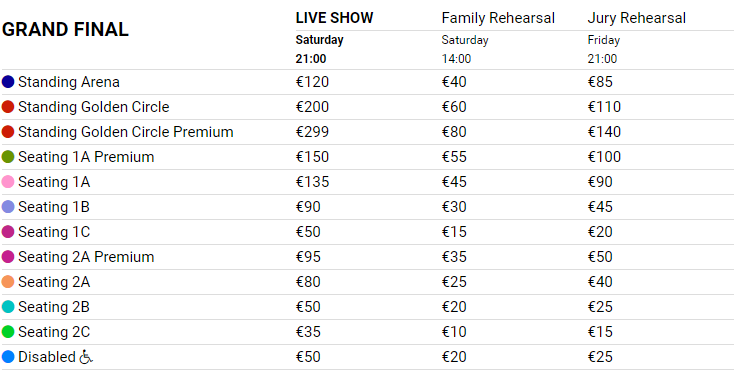
Task: Click the €120 Standing Arena live price
Action: pos(312,82)
